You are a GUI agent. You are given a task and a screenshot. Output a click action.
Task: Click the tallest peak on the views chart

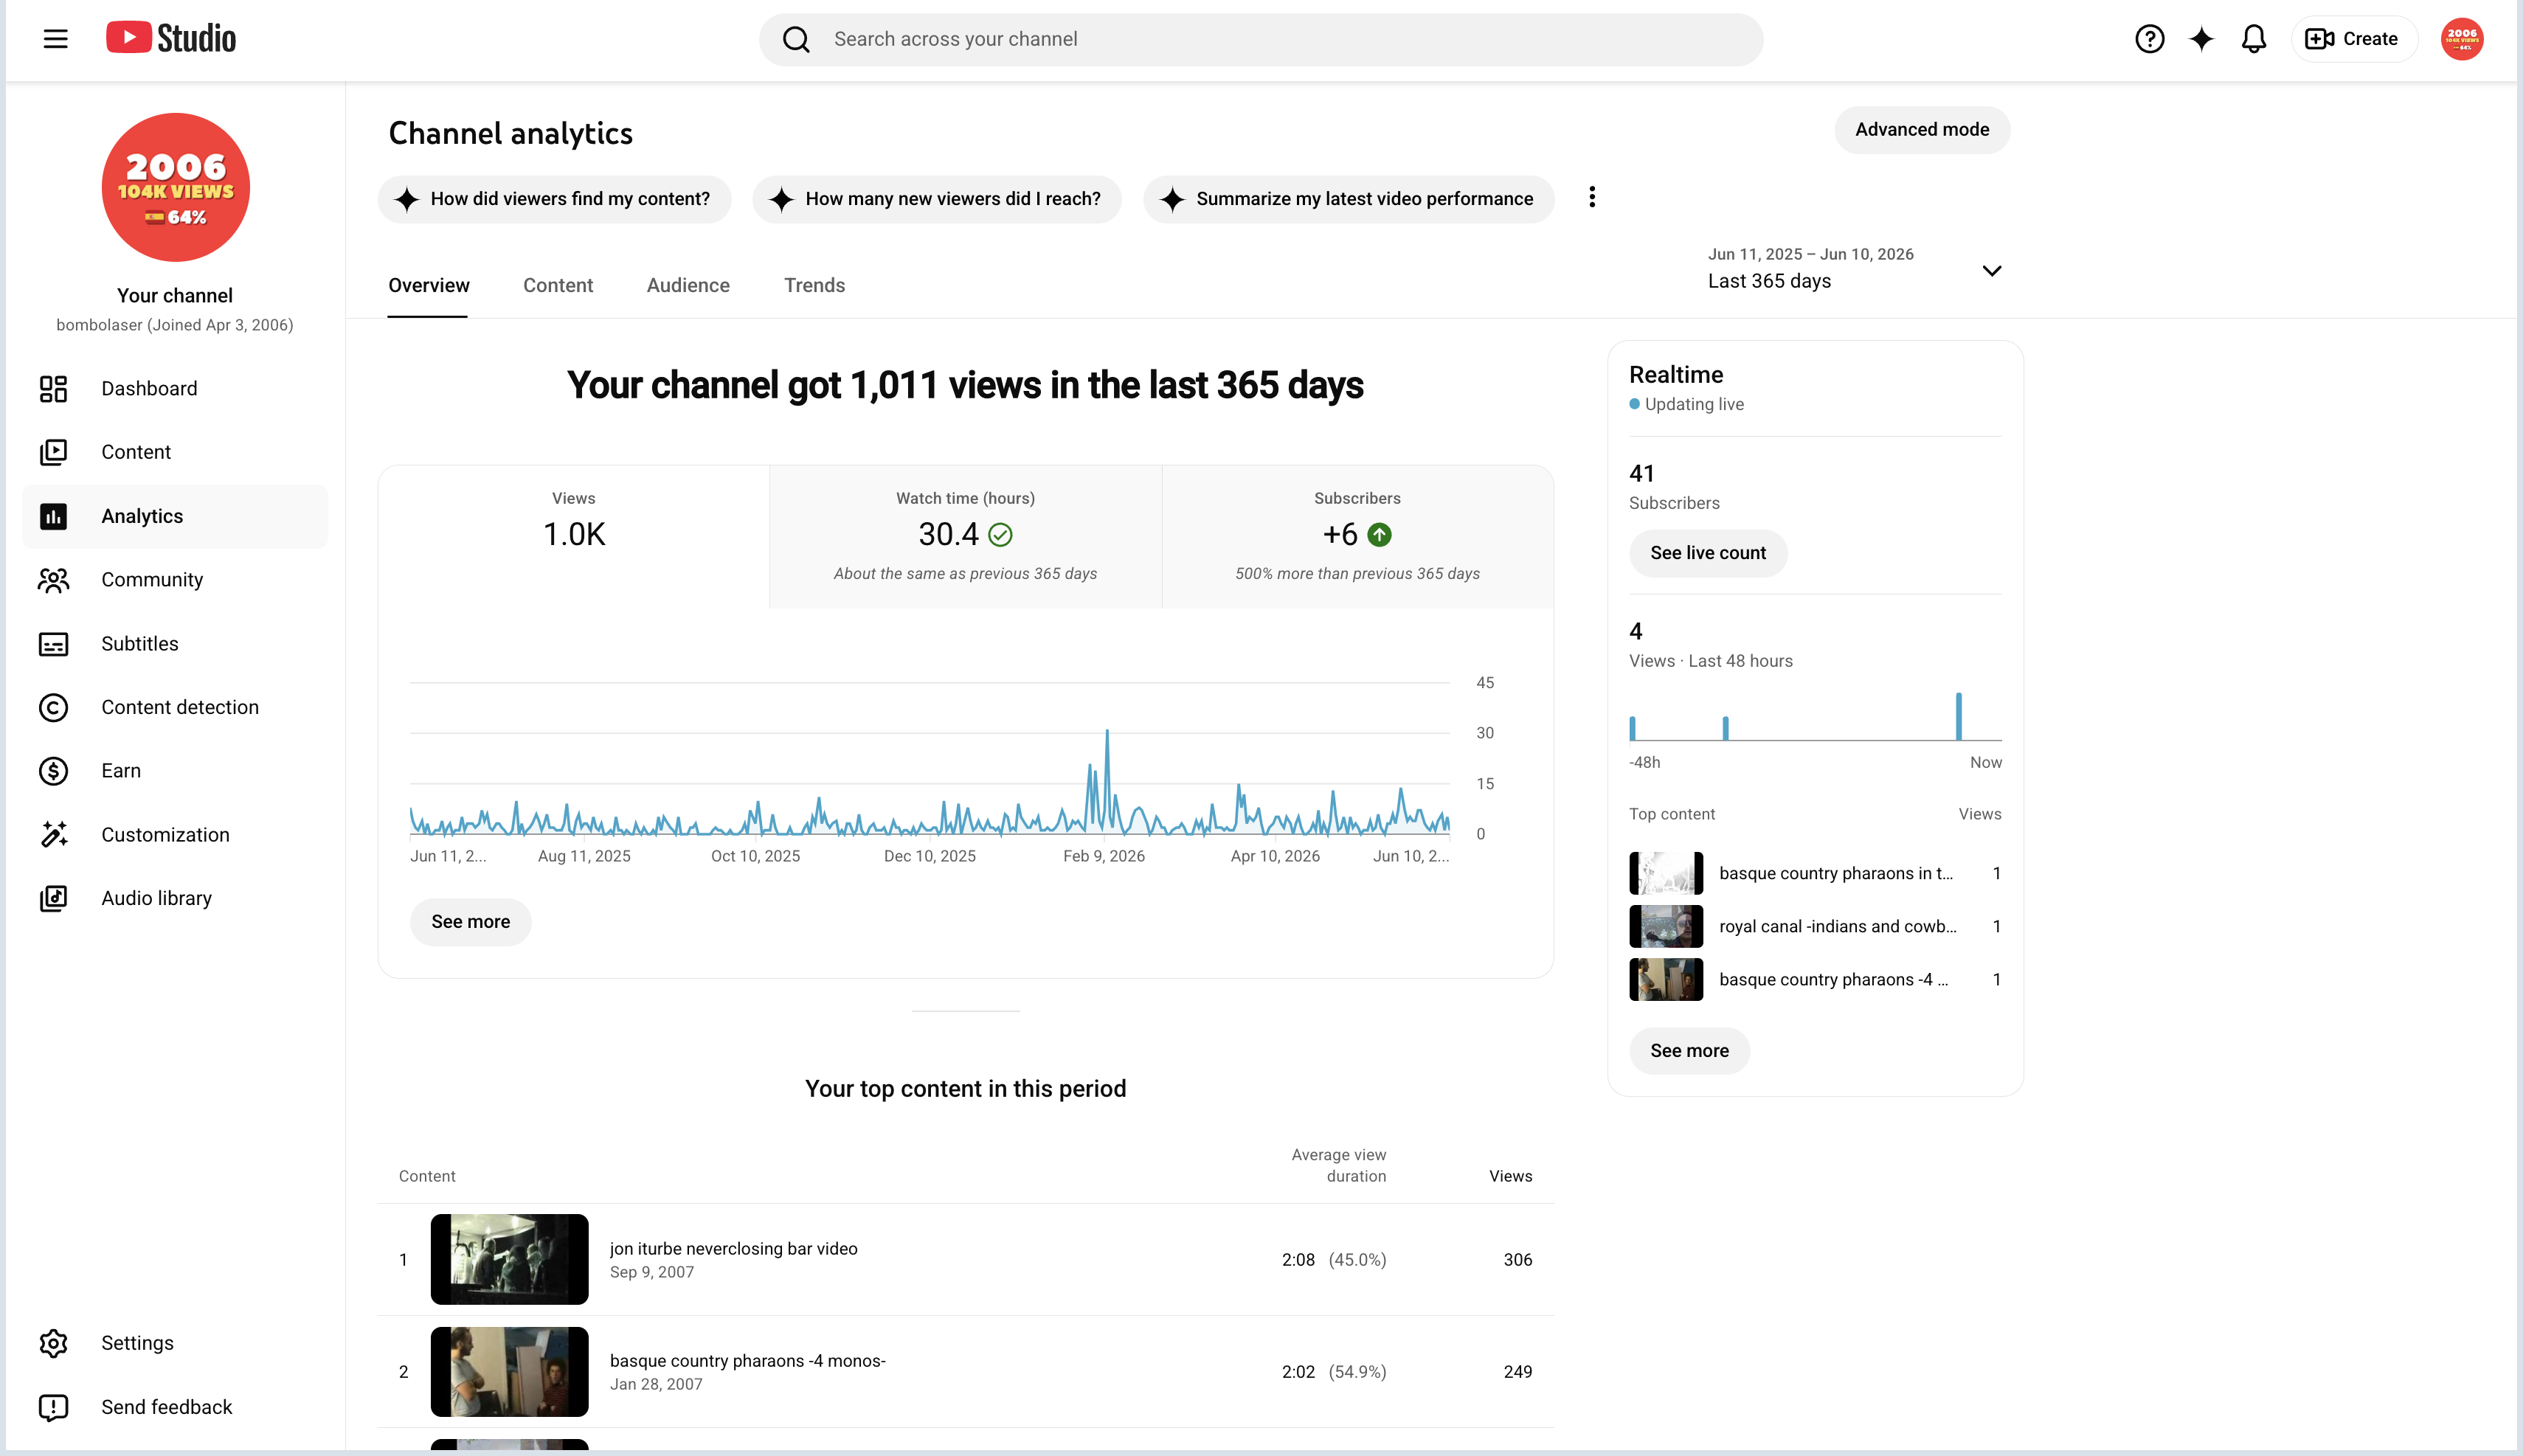click(x=1107, y=732)
